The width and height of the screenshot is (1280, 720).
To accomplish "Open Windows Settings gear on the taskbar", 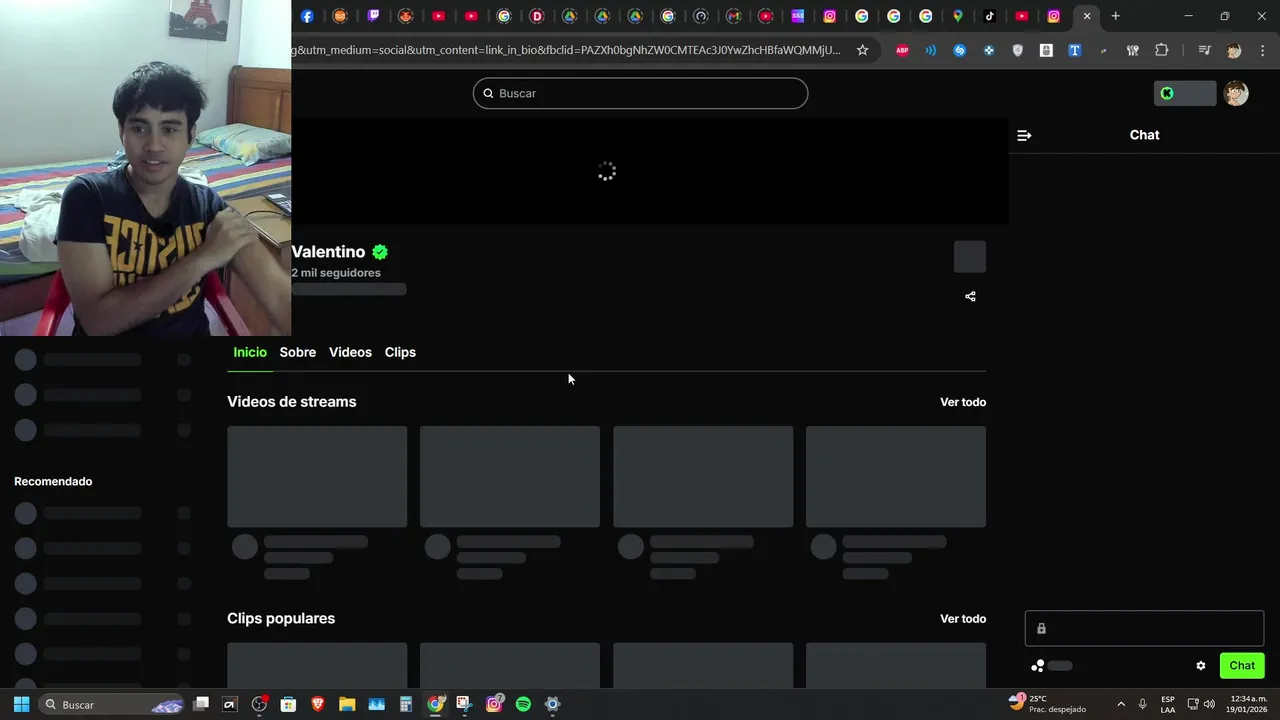I will click(x=552, y=704).
